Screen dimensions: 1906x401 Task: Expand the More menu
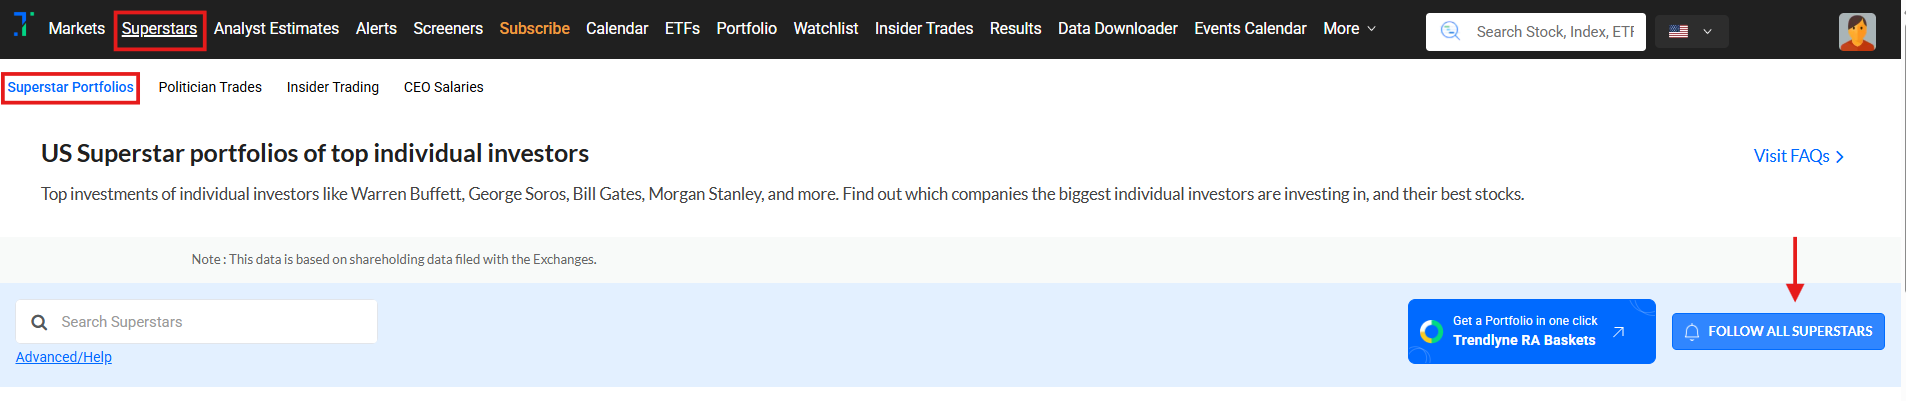[x=1349, y=29]
